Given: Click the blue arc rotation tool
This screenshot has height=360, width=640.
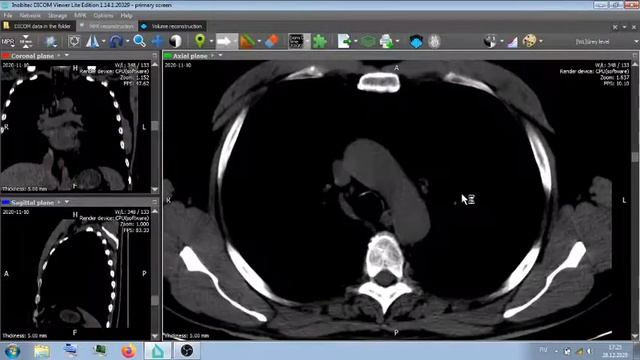Looking at the screenshot, I should pos(116,42).
